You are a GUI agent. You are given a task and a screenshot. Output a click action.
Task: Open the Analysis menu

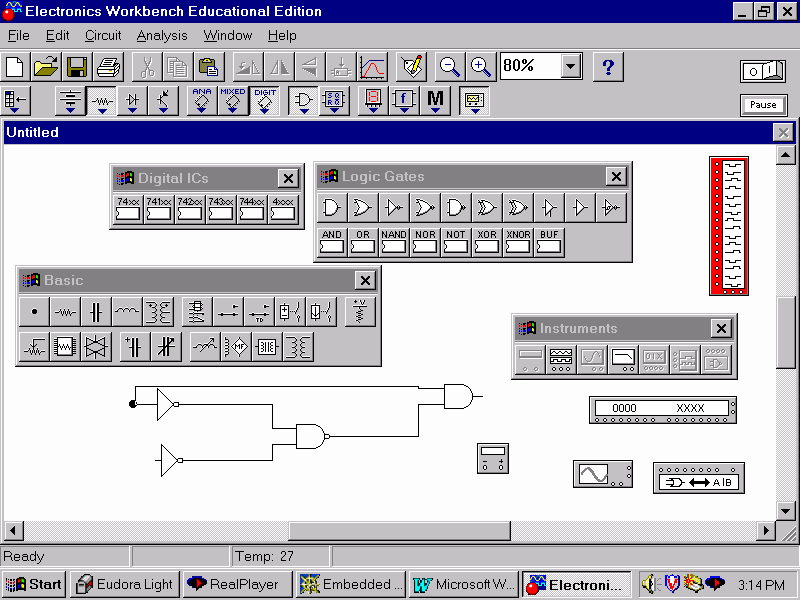(x=162, y=36)
